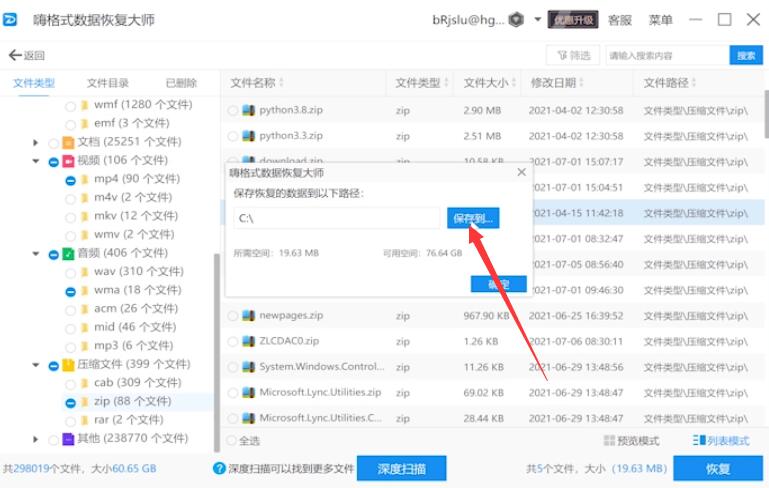The image size is (769, 488).
Task: Click the deep scan help question icon
Action: [219, 468]
